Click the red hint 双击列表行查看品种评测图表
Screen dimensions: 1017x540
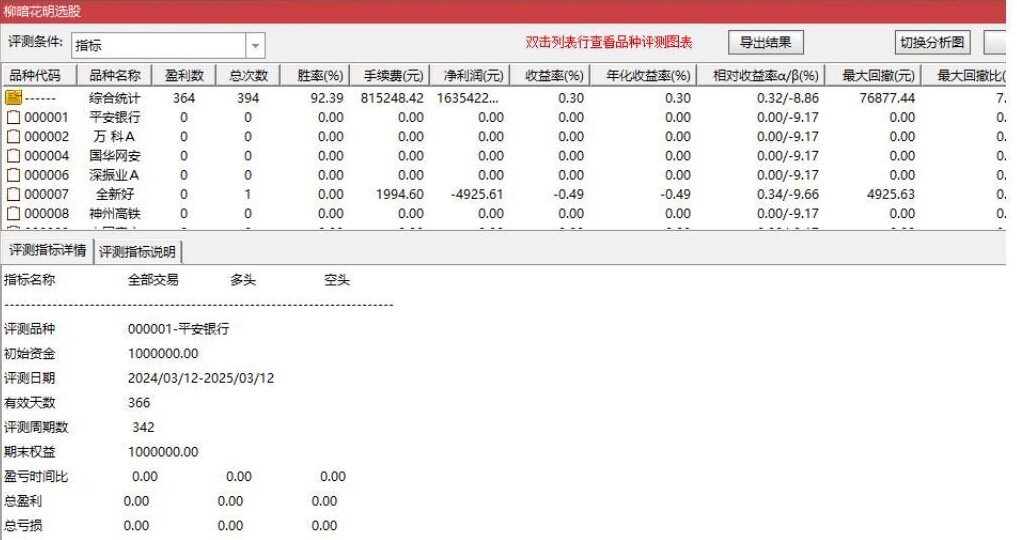coord(609,42)
